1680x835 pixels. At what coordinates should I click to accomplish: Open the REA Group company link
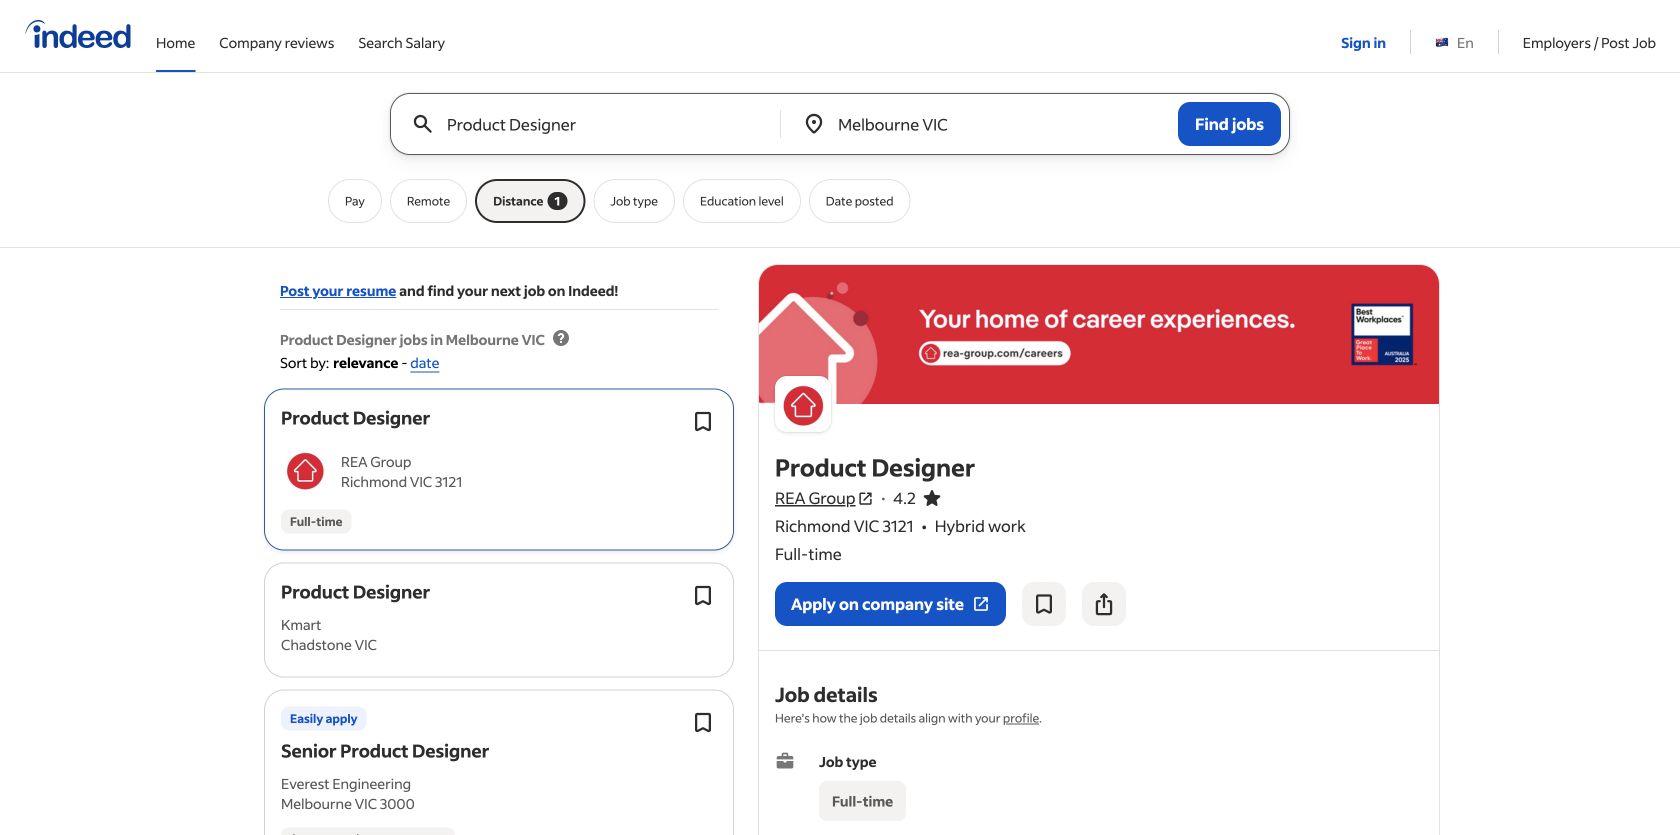(x=824, y=498)
